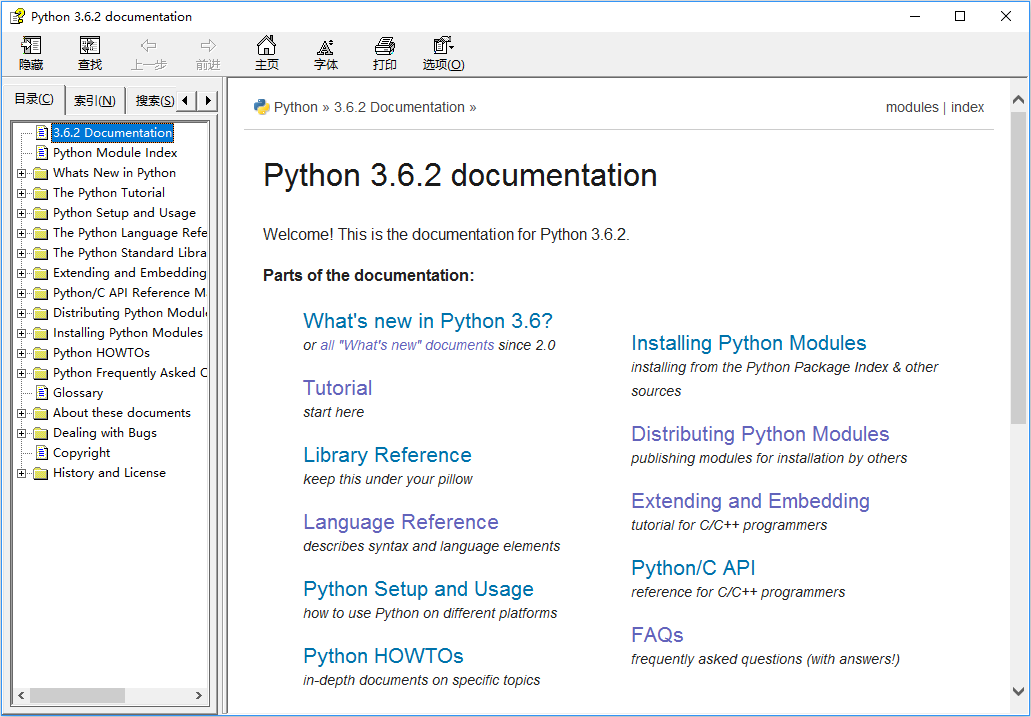Switch to the 搜索 (Search) tab

153,101
